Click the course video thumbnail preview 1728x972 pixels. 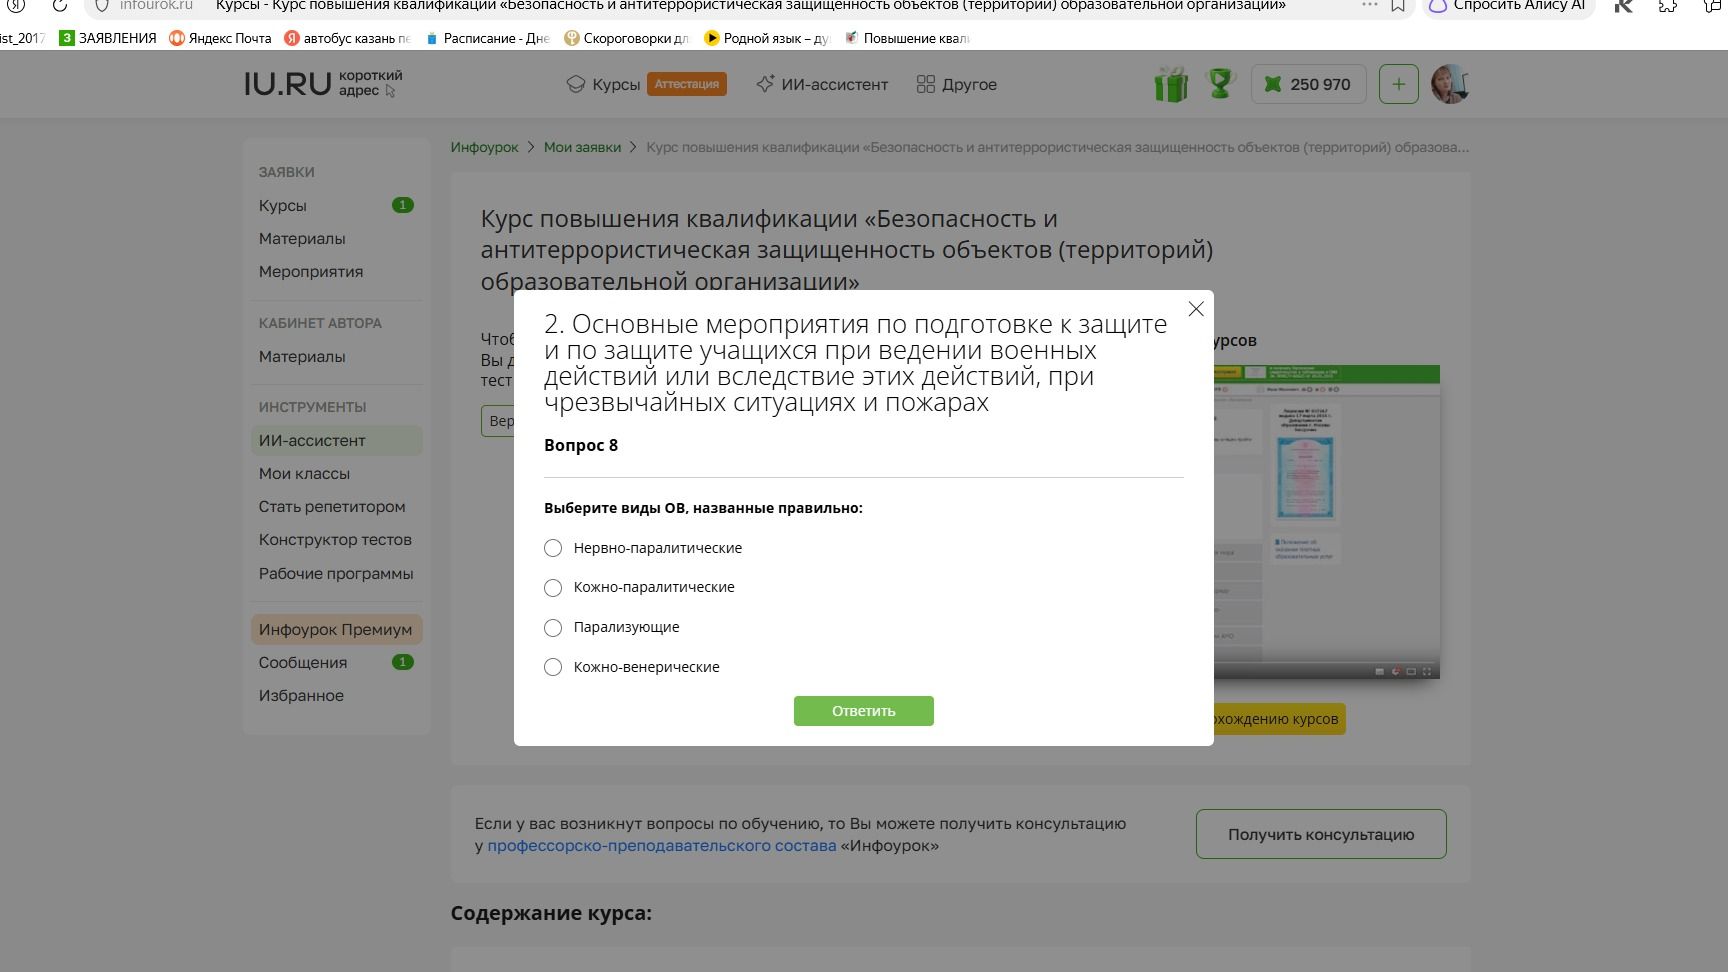click(1327, 522)
